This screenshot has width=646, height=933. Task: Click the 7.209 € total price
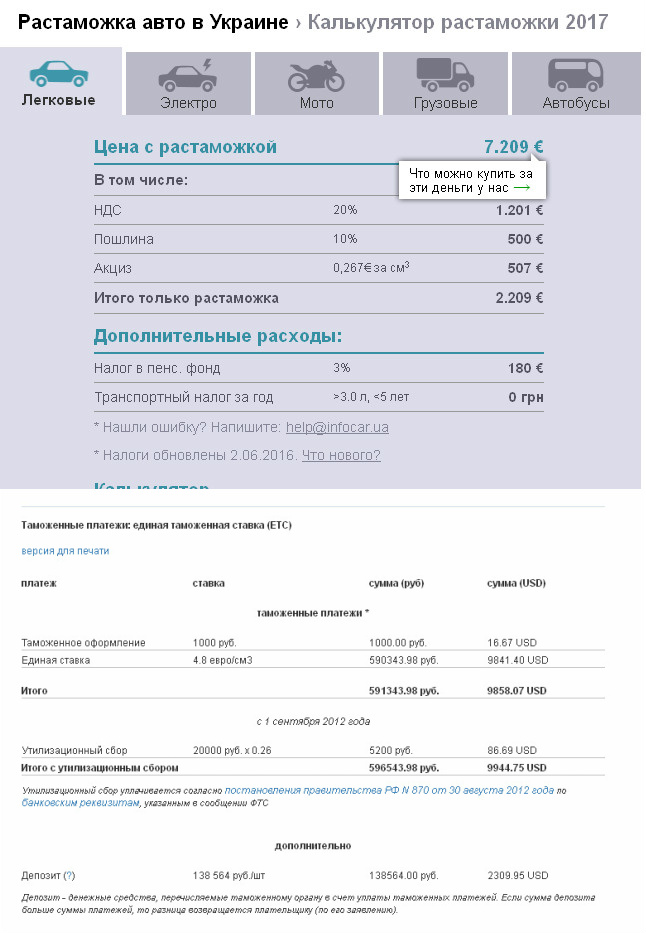point(513,146)
